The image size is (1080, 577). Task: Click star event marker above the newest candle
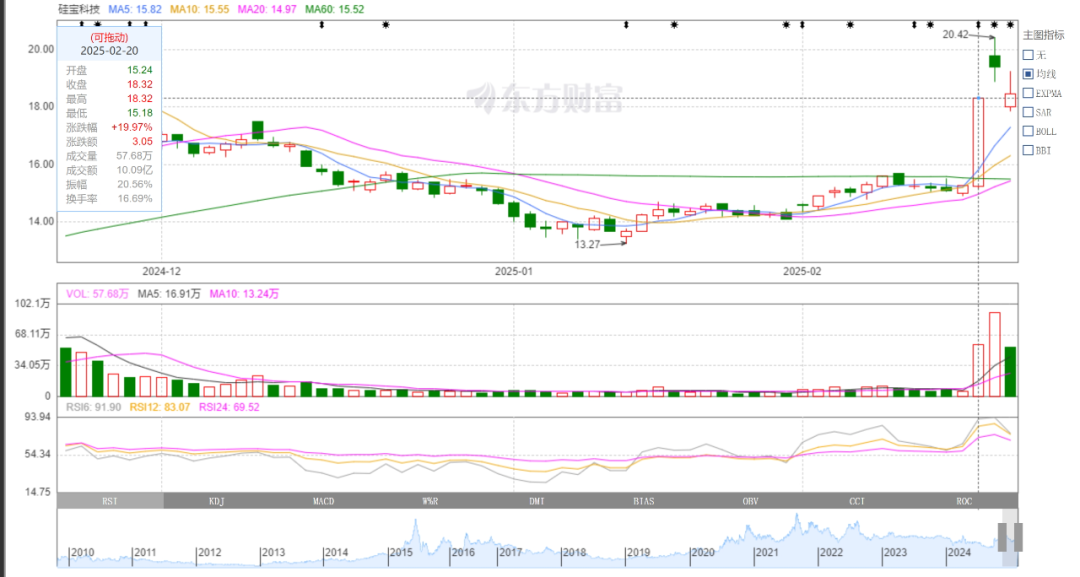tap(1010, 25)
